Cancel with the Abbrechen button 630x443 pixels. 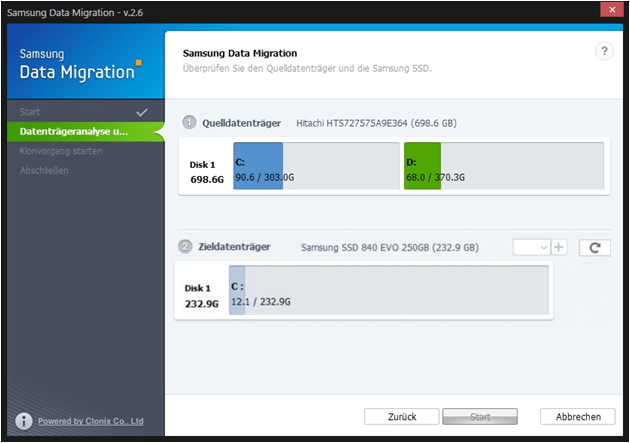pyautogui.click(x=578, y=416)
